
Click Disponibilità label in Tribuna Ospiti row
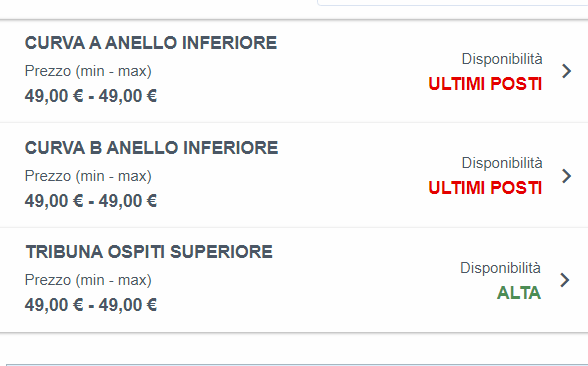click(x=501, y=268)
